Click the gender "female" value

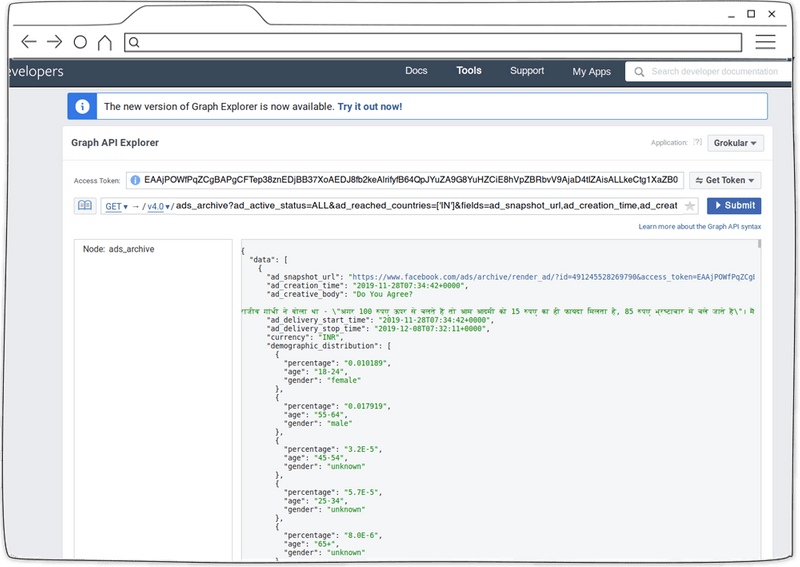pos(344,381)
